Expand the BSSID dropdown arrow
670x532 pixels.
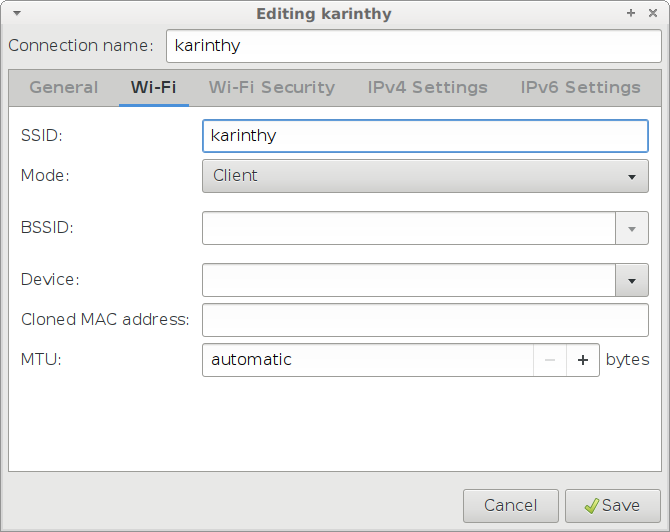[x=631, y=228]
